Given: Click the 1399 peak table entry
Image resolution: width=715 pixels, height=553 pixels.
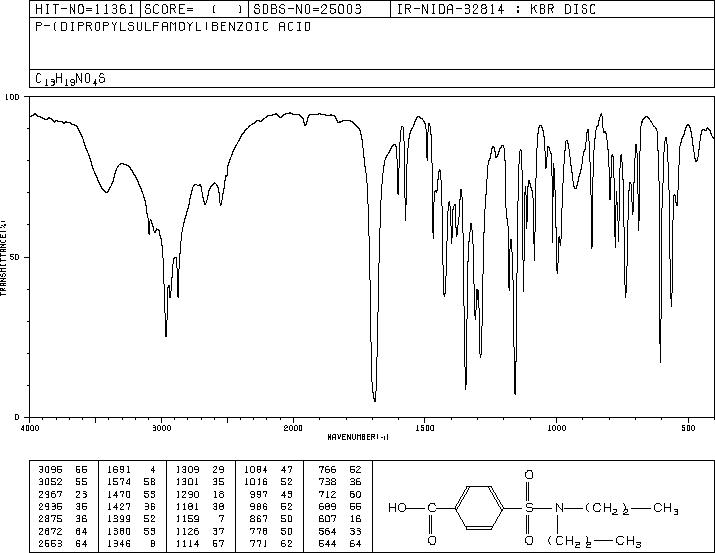Looking at the screenshot, I should (131, 519).
